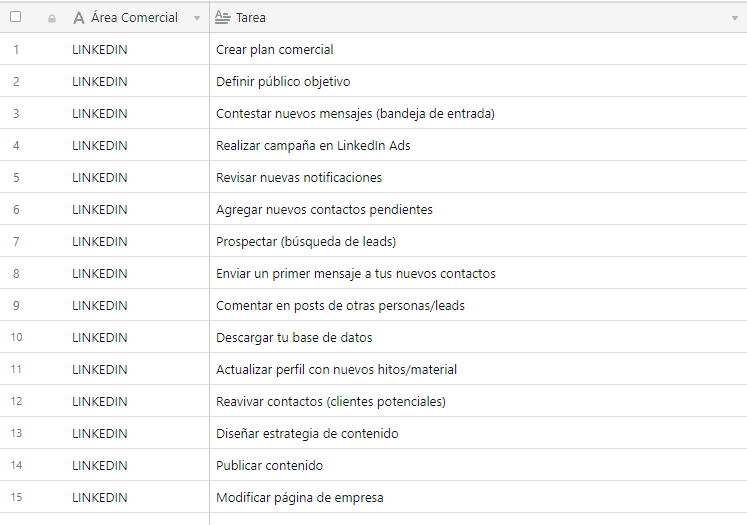Select 'Enviar un primer mensaje a tus nuevos contactos'
Image resolution: width=747 pixels, height=525 pixels.
(478, 273)
